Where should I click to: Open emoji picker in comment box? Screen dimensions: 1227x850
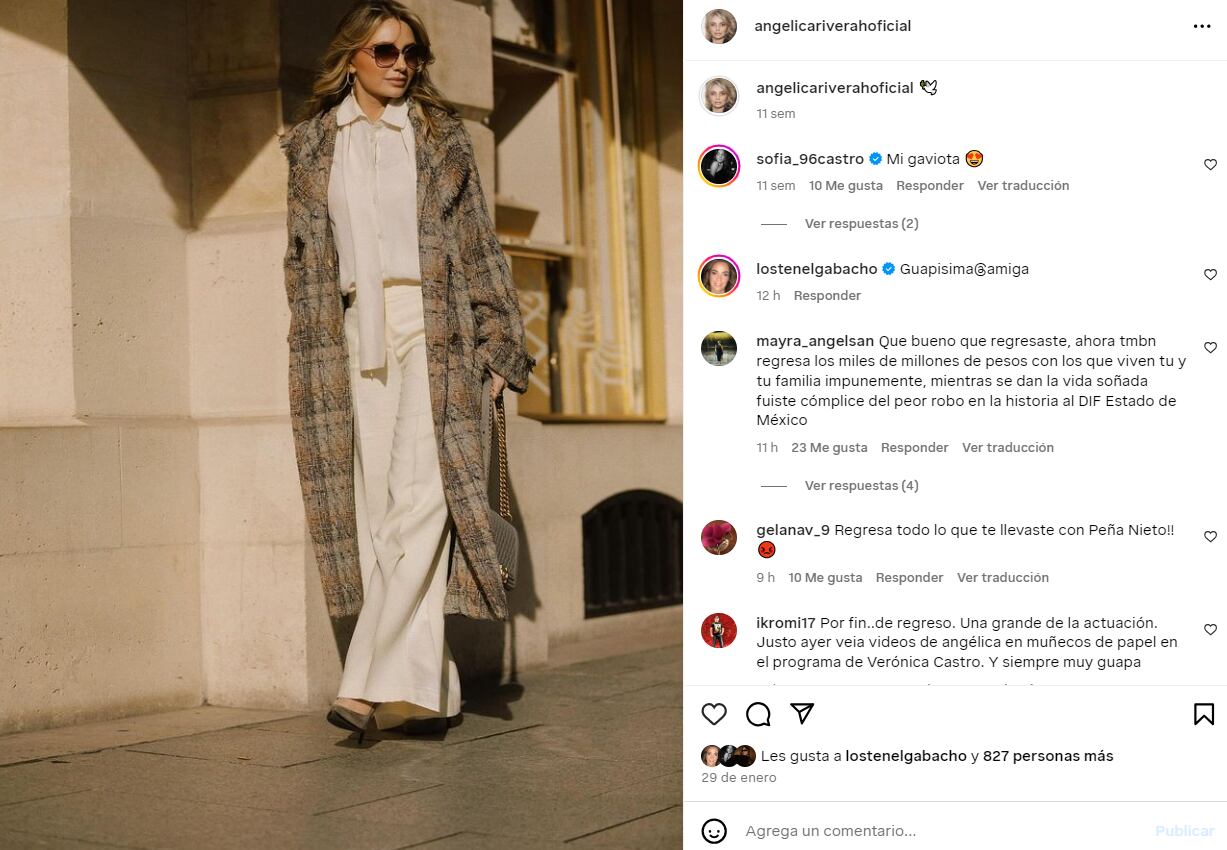pyautogui.click(x=714, y=831)
